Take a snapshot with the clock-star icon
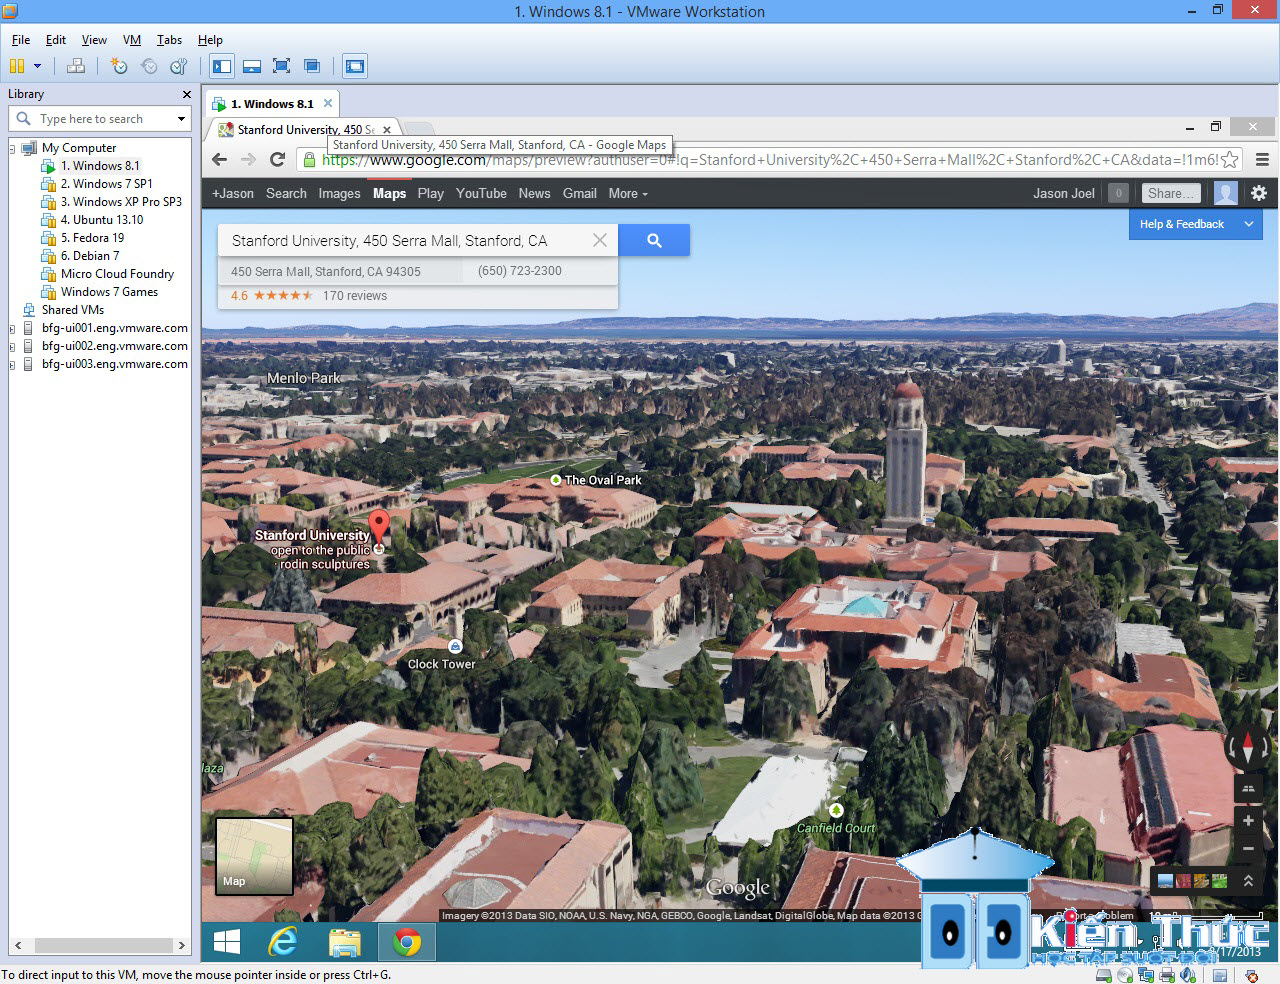The width and height of the screenshot is (1280, 984). [119, 66]
